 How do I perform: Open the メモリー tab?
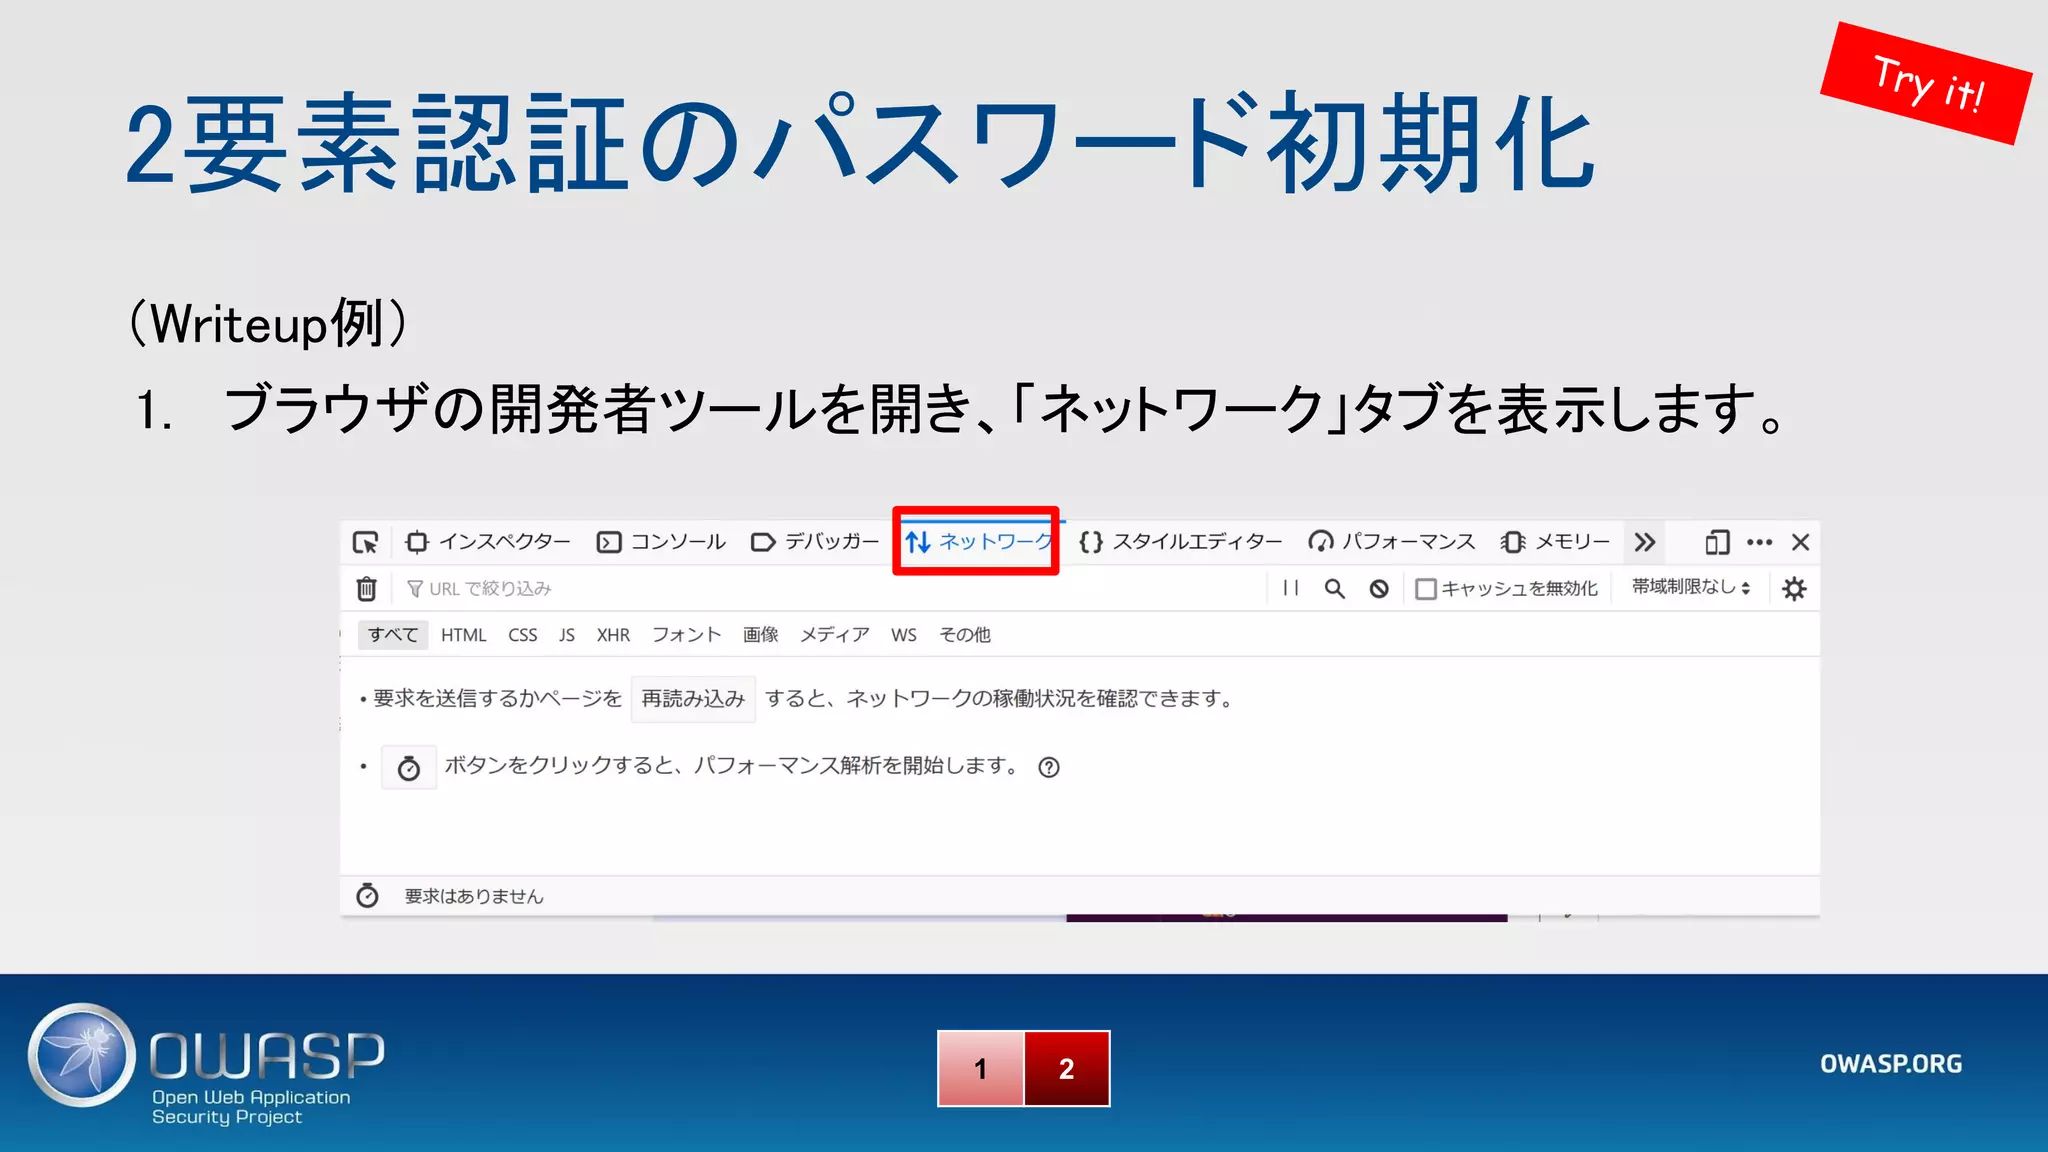pos(1556,542)
